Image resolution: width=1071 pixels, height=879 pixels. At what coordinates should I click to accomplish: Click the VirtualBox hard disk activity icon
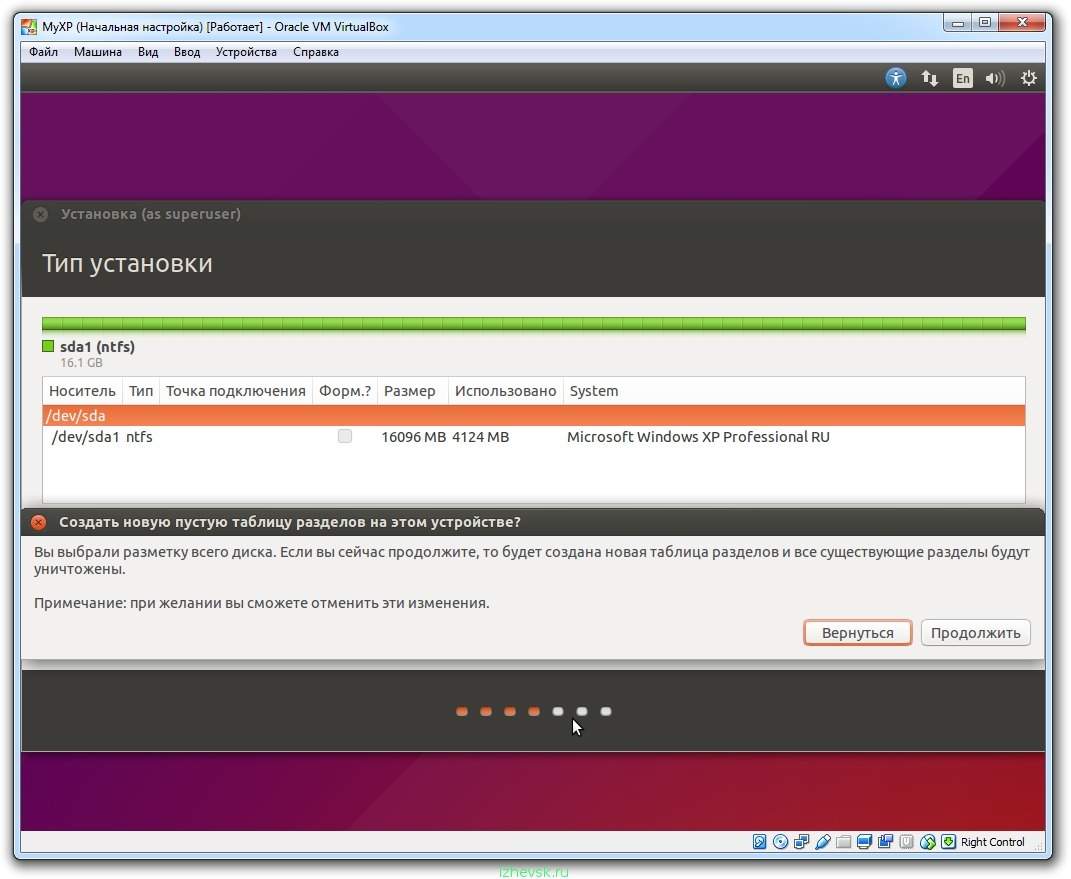pos(760,842)
